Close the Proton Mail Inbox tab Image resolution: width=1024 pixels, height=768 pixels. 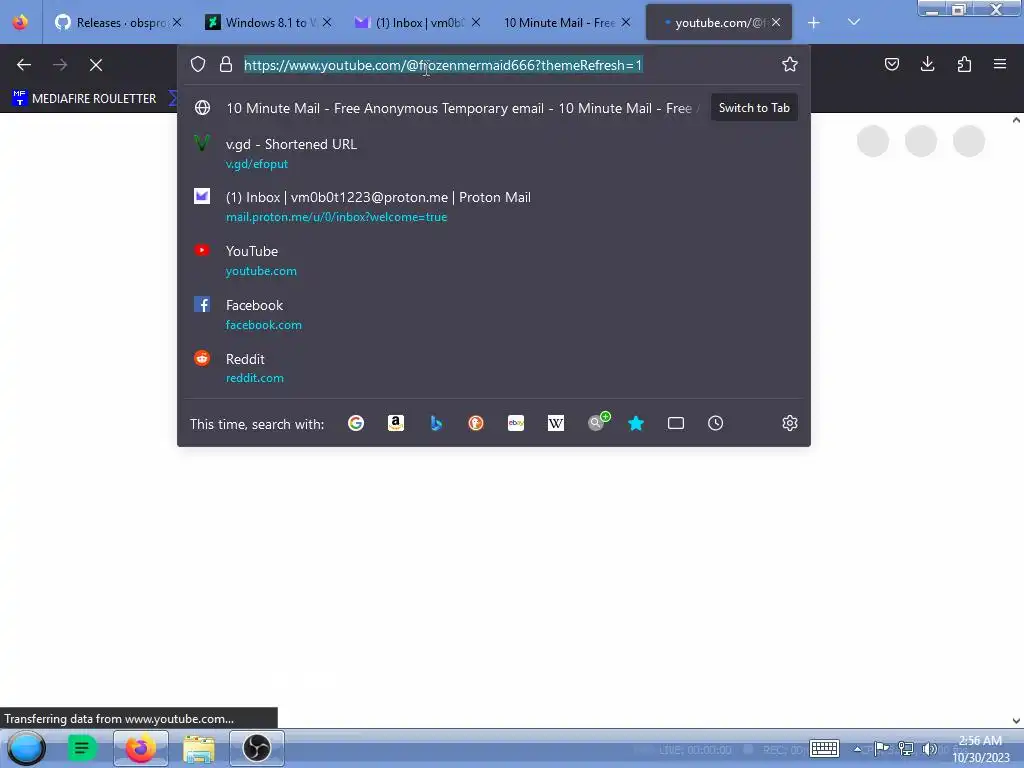pos(476,22)
